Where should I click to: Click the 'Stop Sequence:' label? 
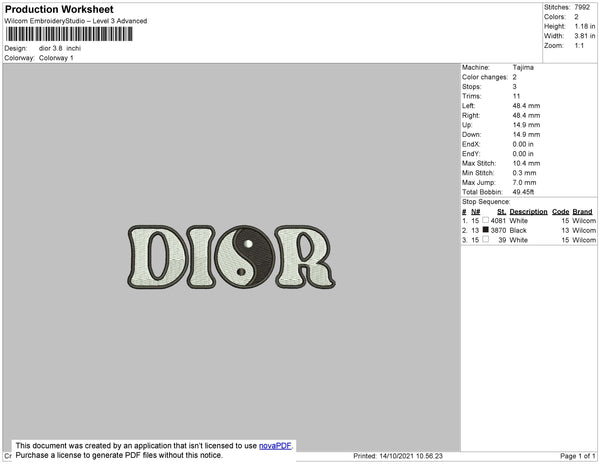coord(486,202)
